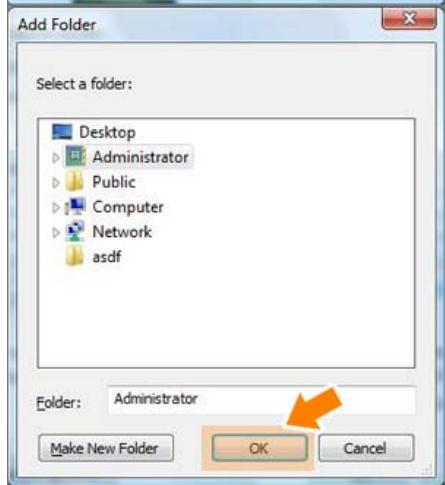Expand the Administrator tree node
Screen dimensions: 445x485
point(56,157)
